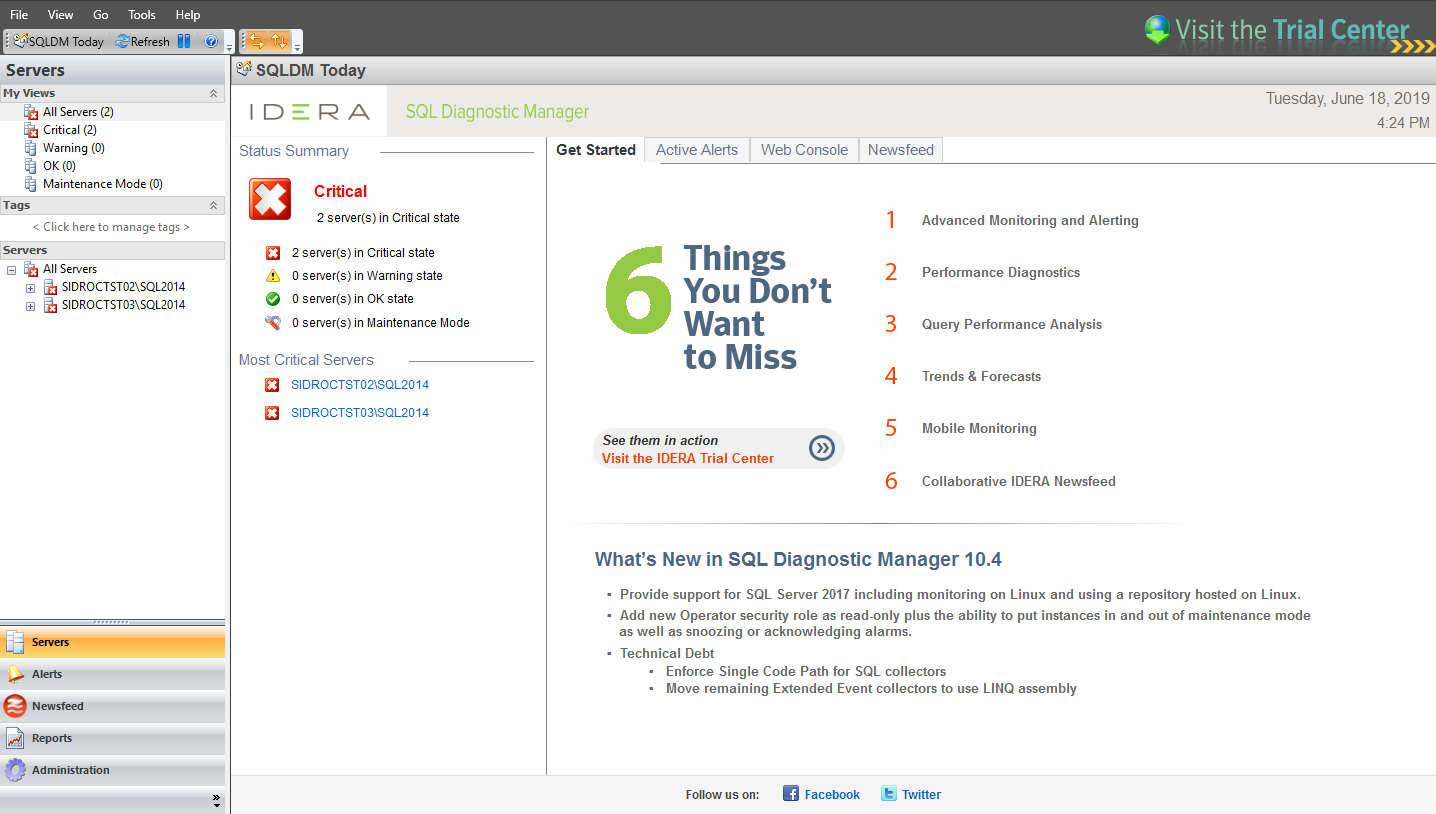The width and height of the screenshot is (1436, 814).
Task: Collapse the My Views section
Action: point(213,93)
